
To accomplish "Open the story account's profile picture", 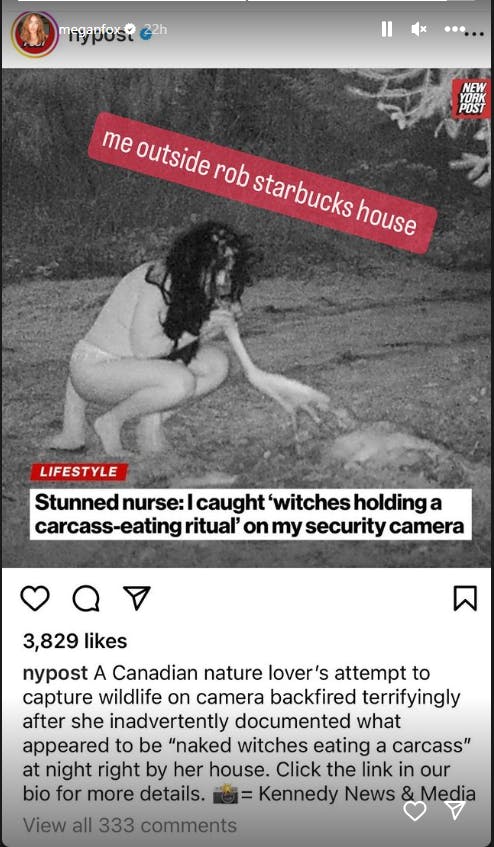I will [x=35, y=33].
